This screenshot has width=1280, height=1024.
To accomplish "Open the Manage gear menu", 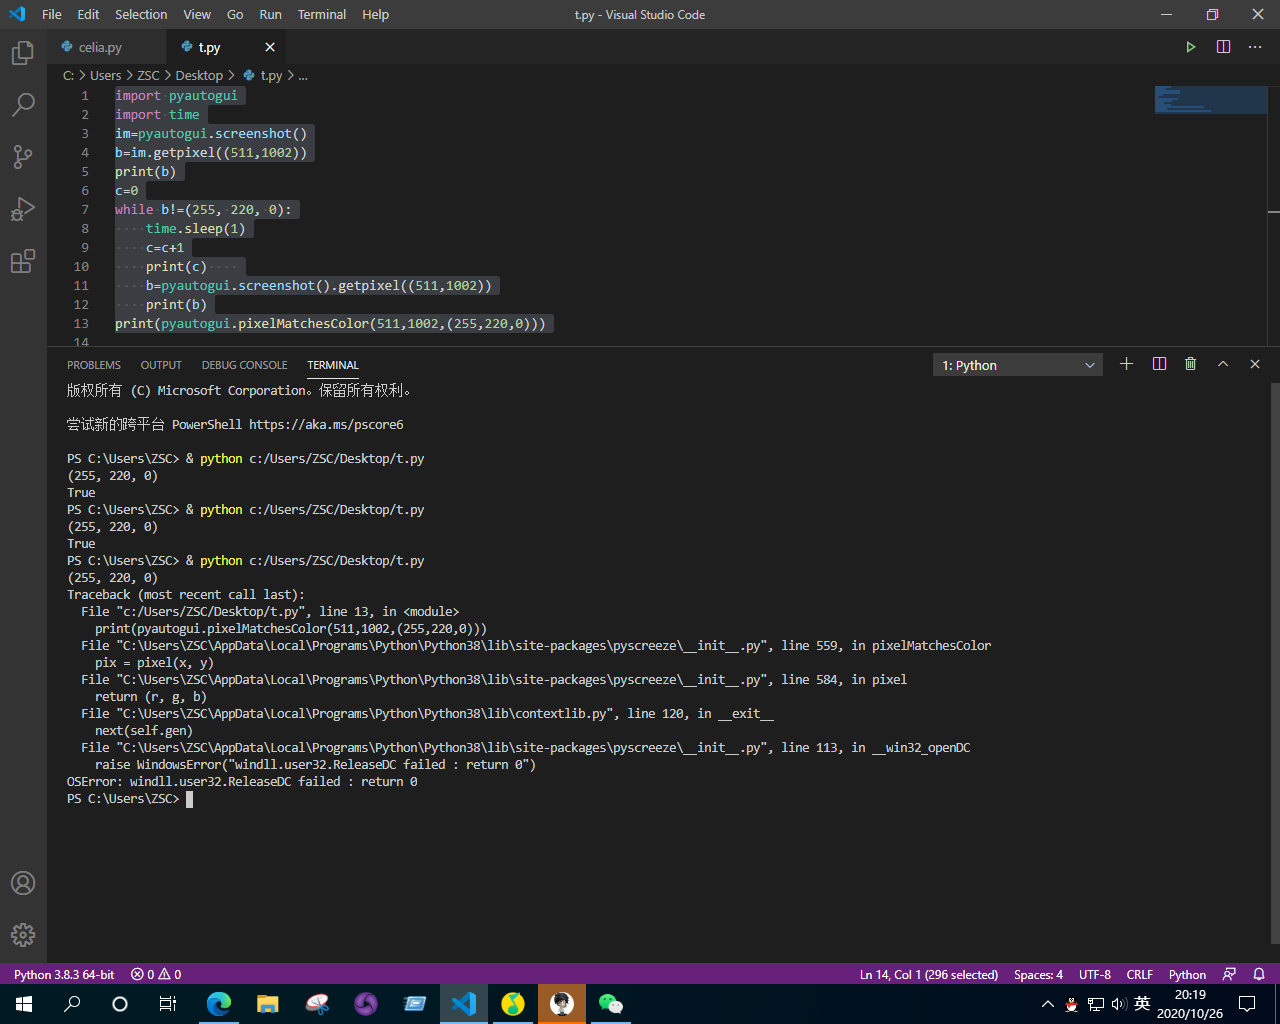I will [x=23, y=935].
